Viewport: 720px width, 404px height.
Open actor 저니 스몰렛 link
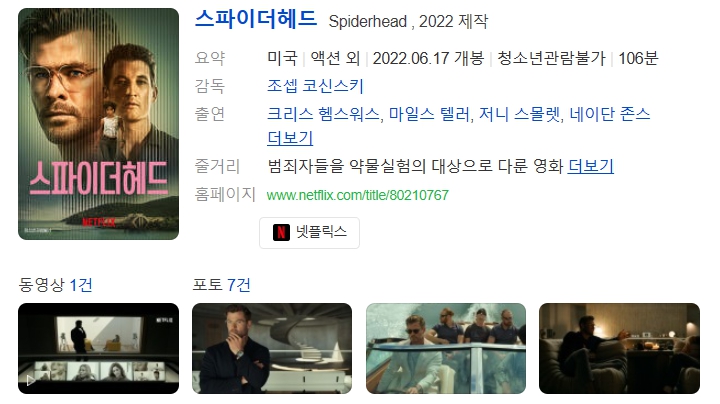coord(519,114)
